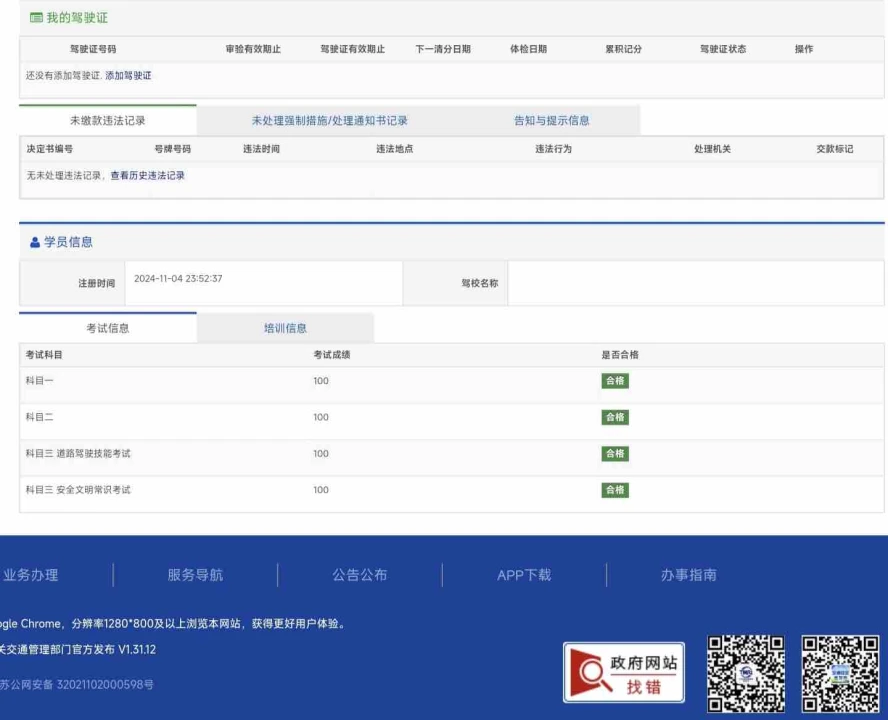Open the 告知与提示信息 tab
The width and height of the screenshot is (888, 720).
pyautogui.click(x=552, y=121)
